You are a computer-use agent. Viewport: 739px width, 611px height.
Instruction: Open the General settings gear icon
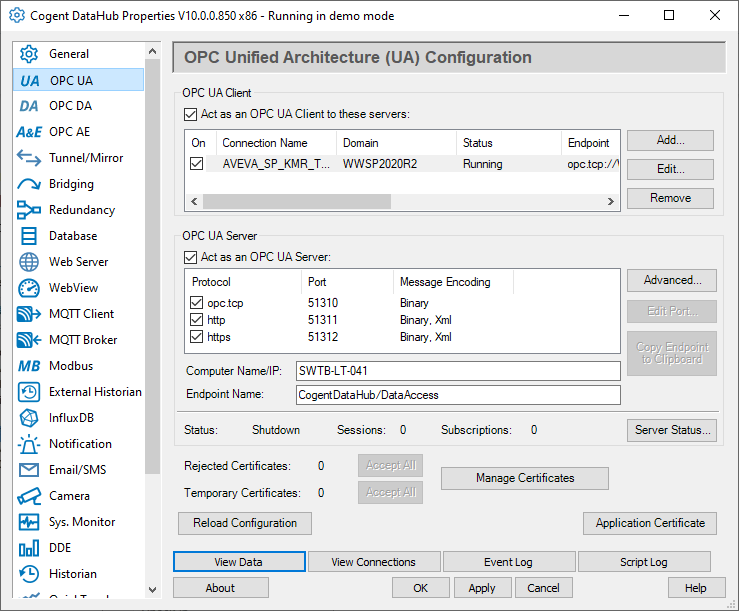click(29, 54)
